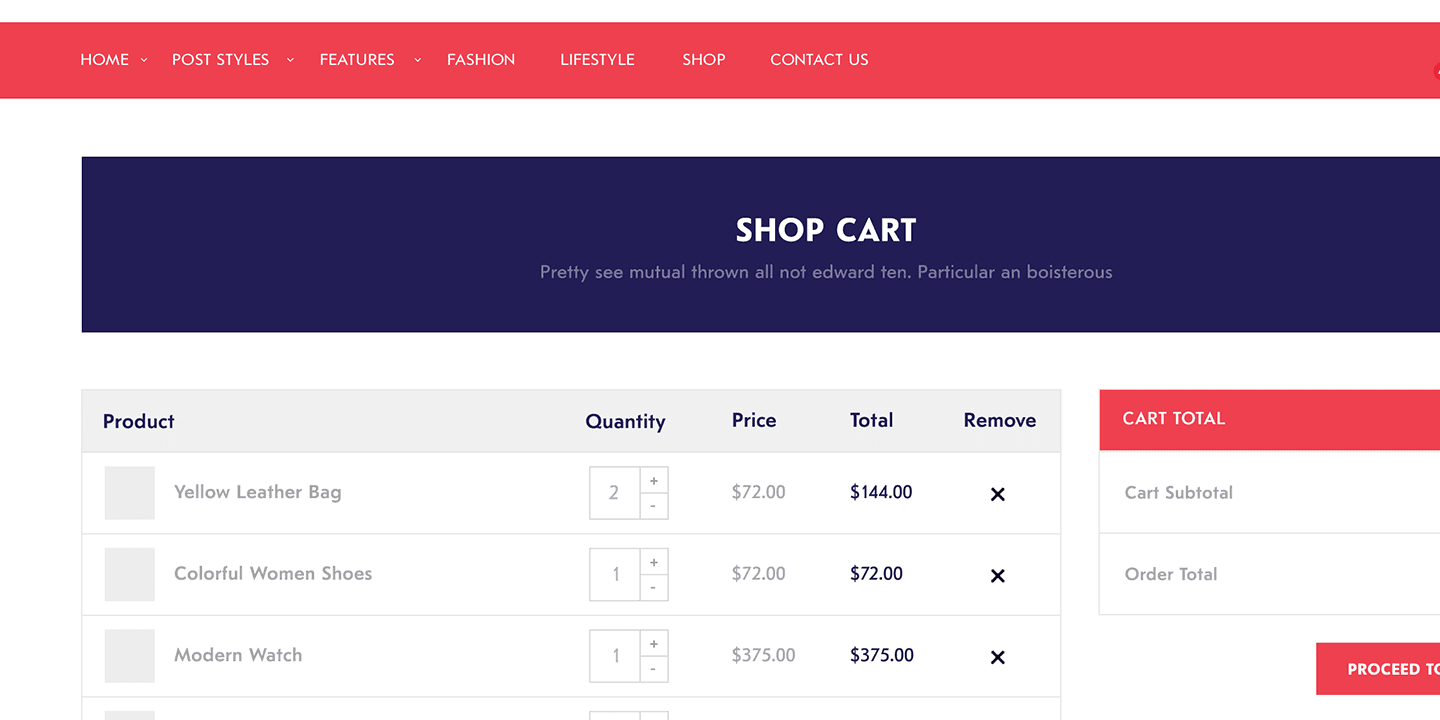This screenshot has height=720, width=1440.
Task: Focus the Colorful Women Shoes quantity field
Action: coord(615,575)
